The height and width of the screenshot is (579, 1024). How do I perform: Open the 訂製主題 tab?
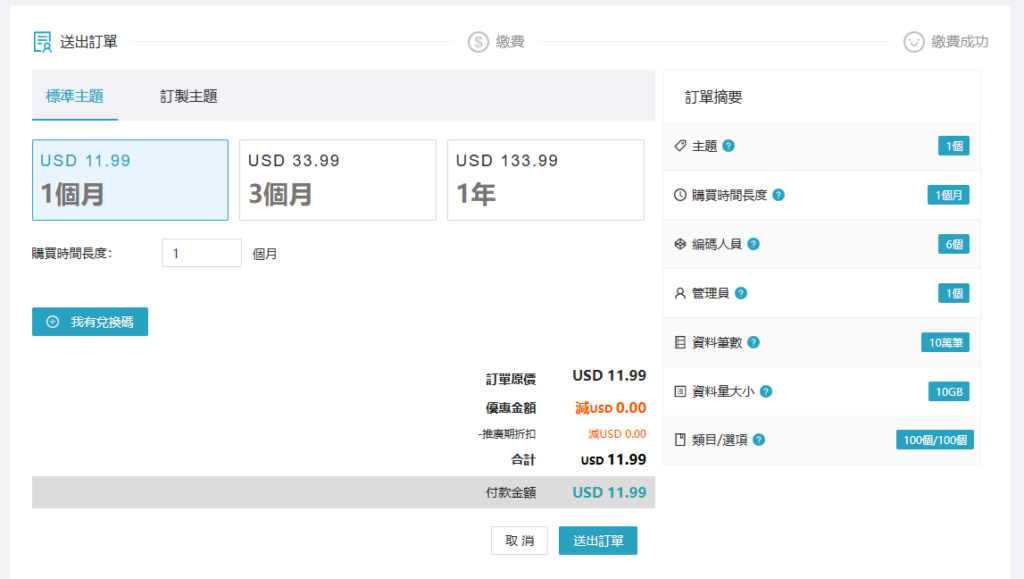[189, 97]
